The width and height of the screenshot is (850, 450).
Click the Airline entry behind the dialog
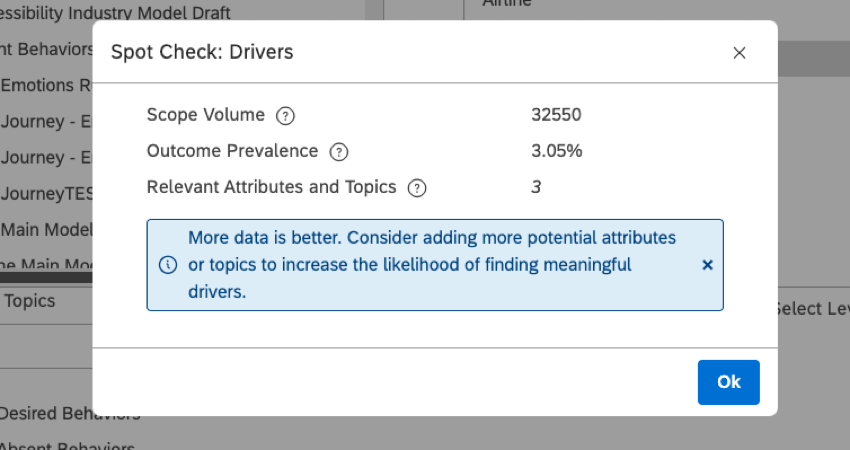tap(507, 4)
